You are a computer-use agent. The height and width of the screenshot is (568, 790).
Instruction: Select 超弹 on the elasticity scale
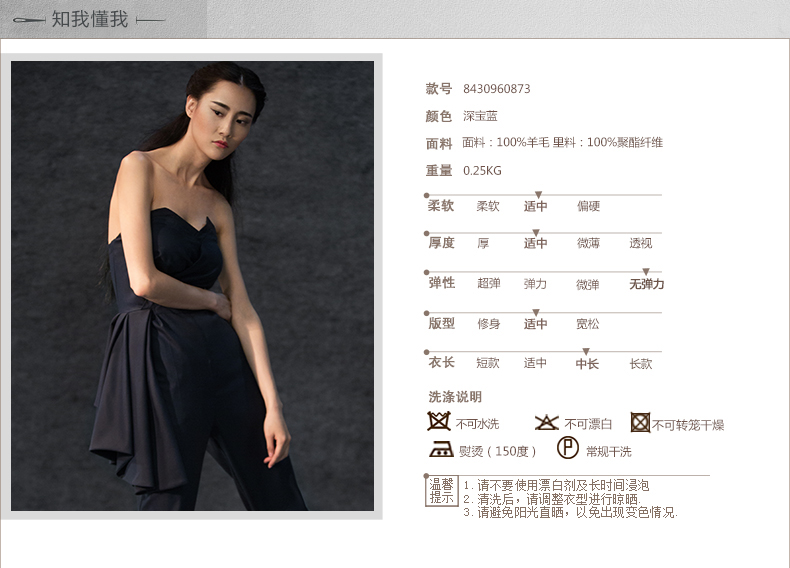click(x=489, y=284)
